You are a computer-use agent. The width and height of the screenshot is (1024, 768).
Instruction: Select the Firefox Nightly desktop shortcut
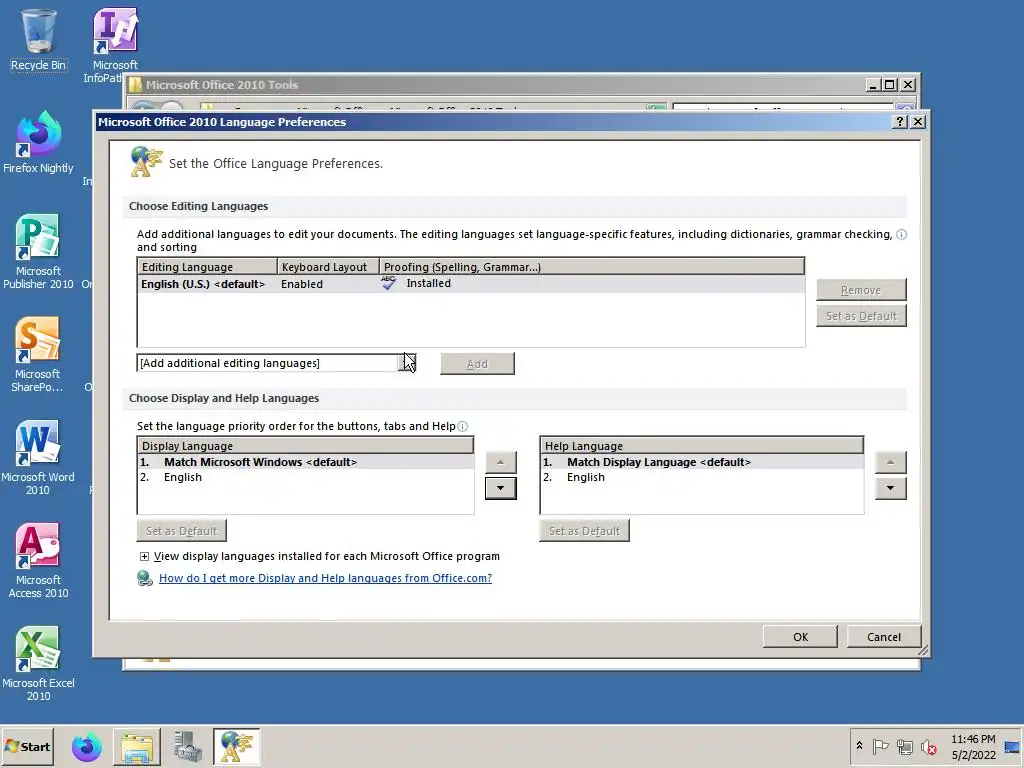[x=38, y=142]
